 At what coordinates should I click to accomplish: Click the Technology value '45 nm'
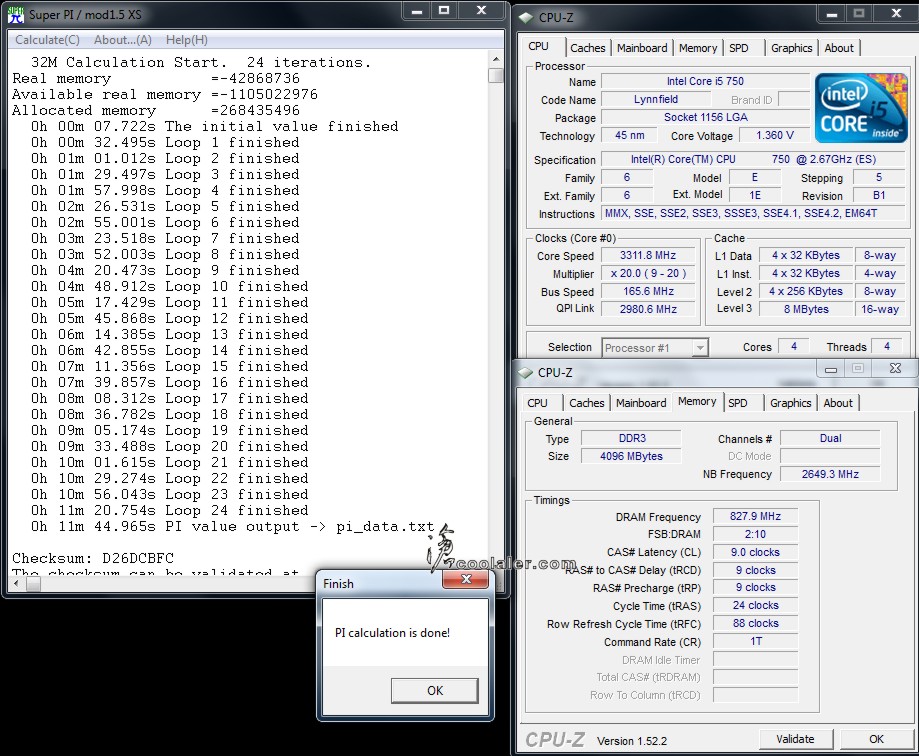(x=629, y=135)
